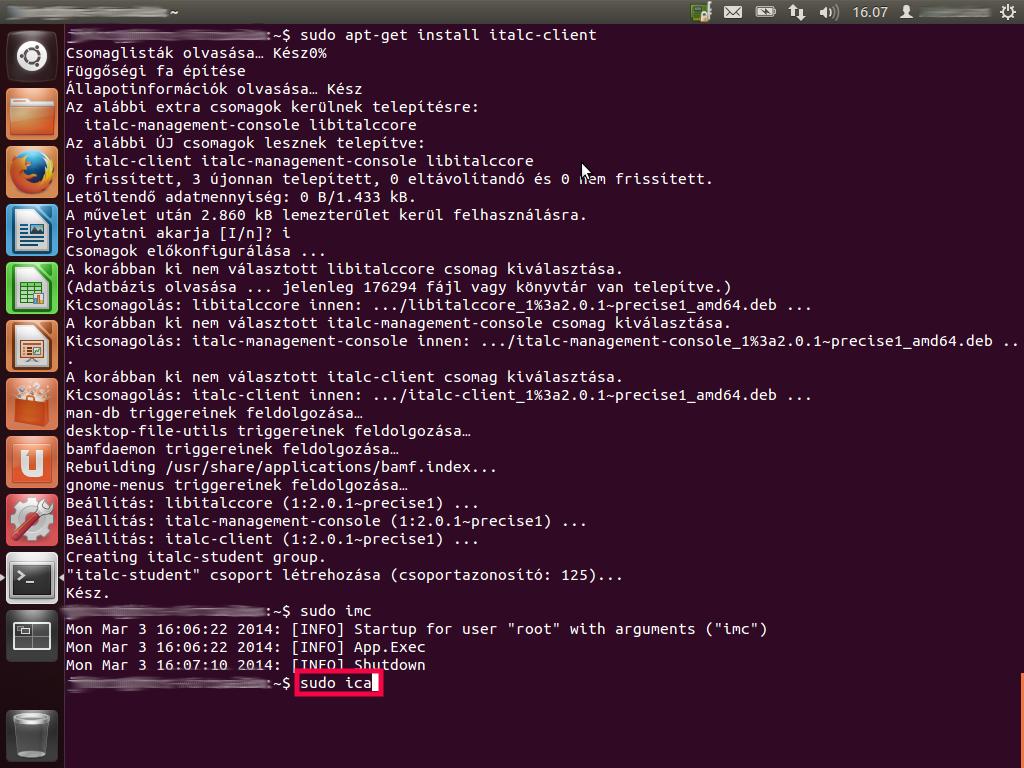The width and height of the screenshot is (1024, 768).
Task: Open Ubuntu One launcher icon
Action: point(31,462)
